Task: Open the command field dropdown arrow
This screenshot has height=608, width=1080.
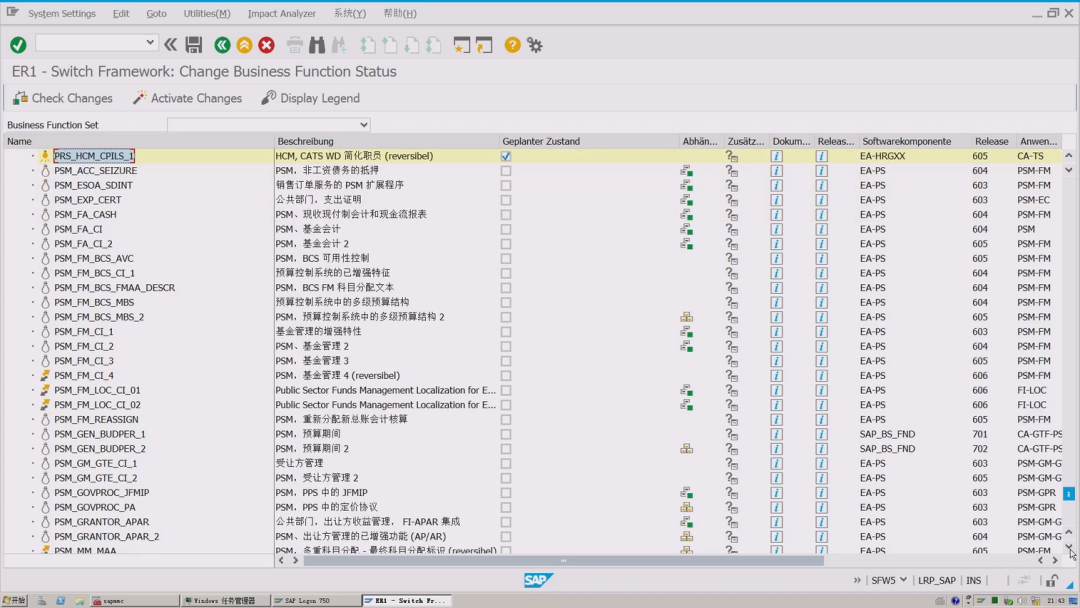Action: 149,43
